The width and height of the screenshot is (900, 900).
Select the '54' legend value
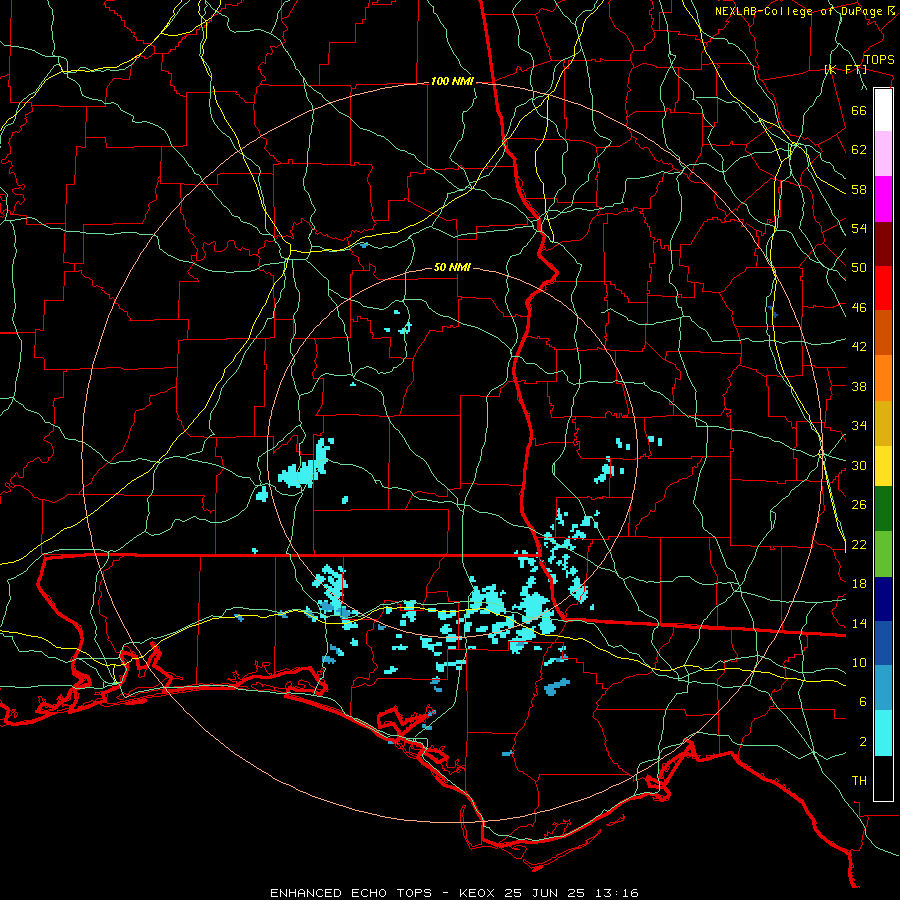pyautogui.click(x=859, y=228)
